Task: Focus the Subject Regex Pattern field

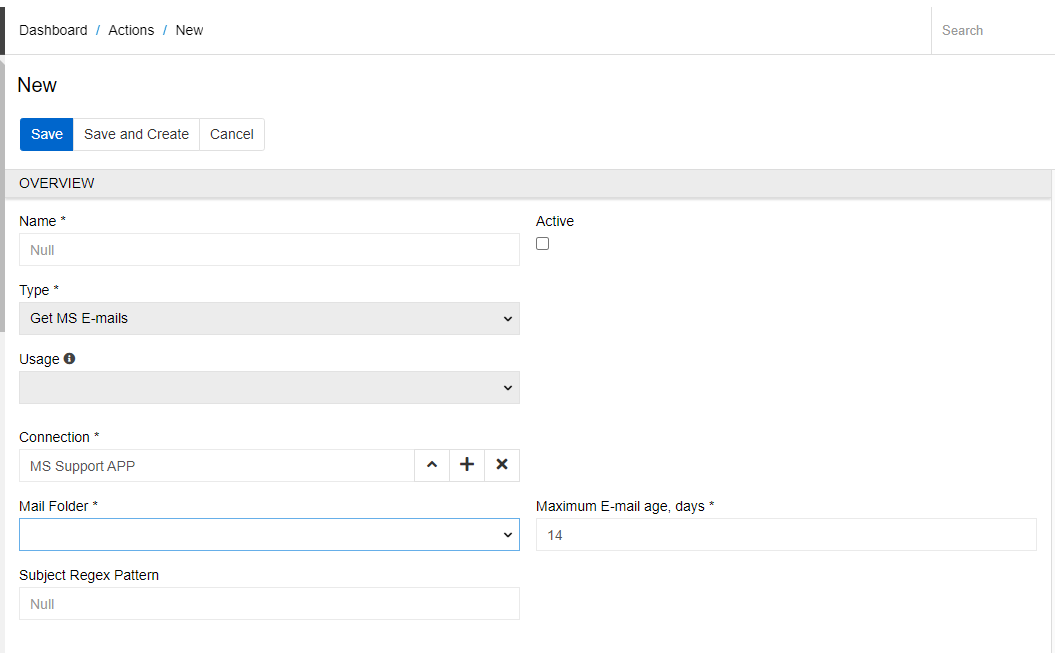Action: (269, 604)
